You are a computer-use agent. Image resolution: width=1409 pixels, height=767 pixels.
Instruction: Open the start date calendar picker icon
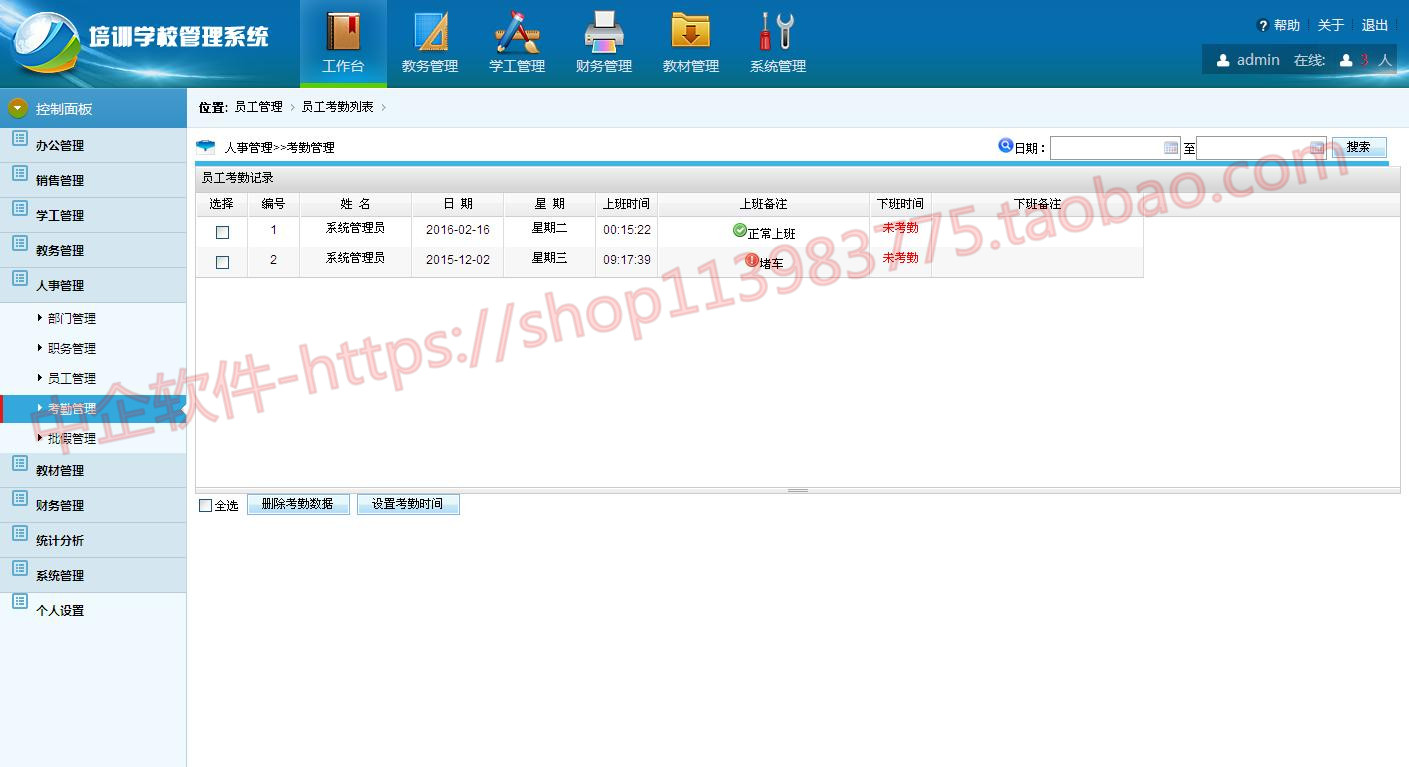(1171, 148)
